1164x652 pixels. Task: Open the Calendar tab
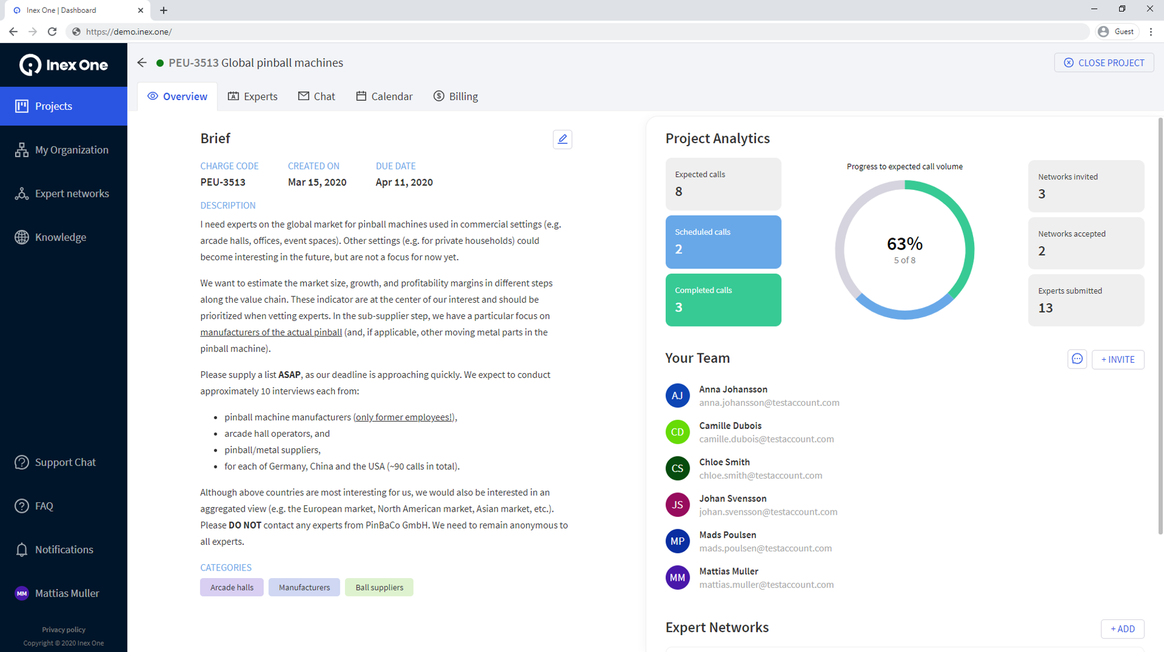click(x=384, y=96)
